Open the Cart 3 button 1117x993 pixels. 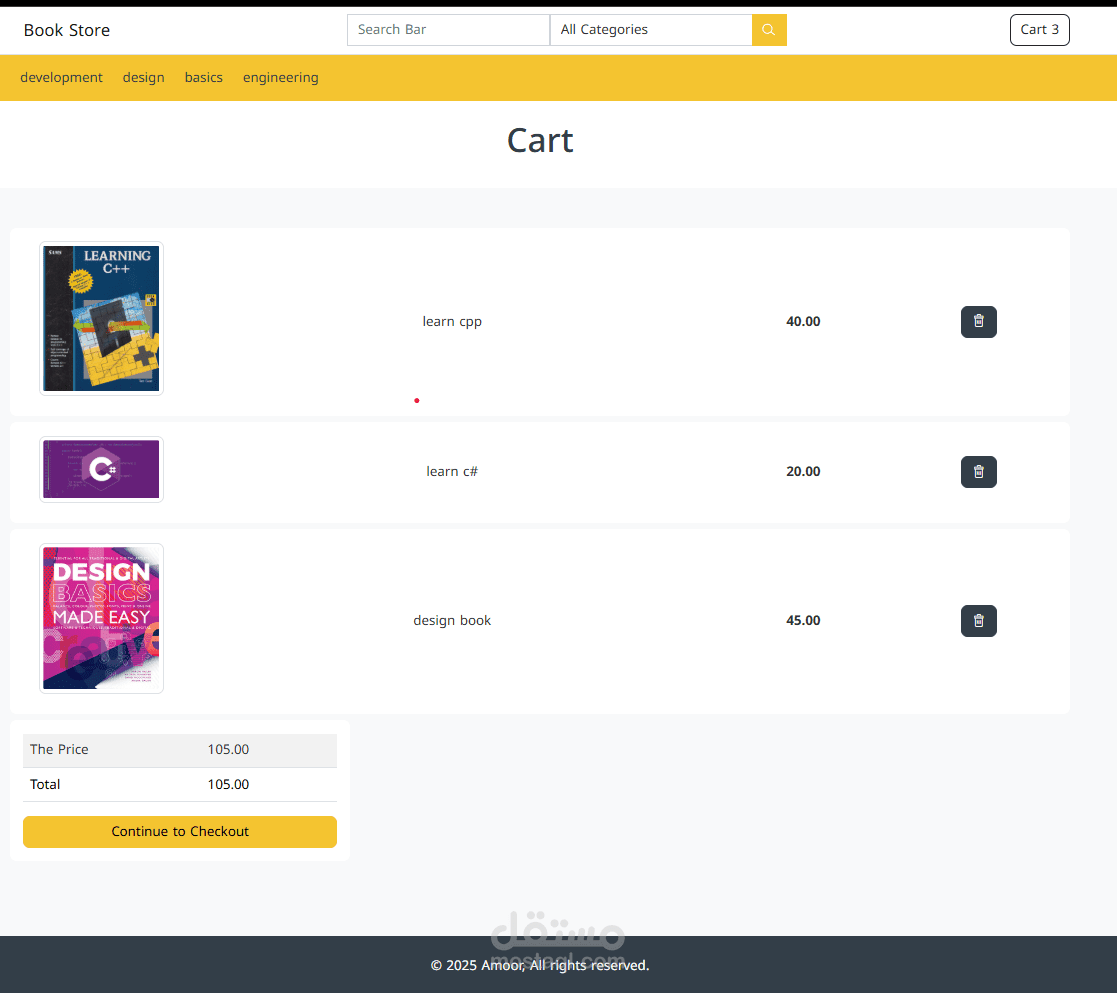[x=1039, y=30]
